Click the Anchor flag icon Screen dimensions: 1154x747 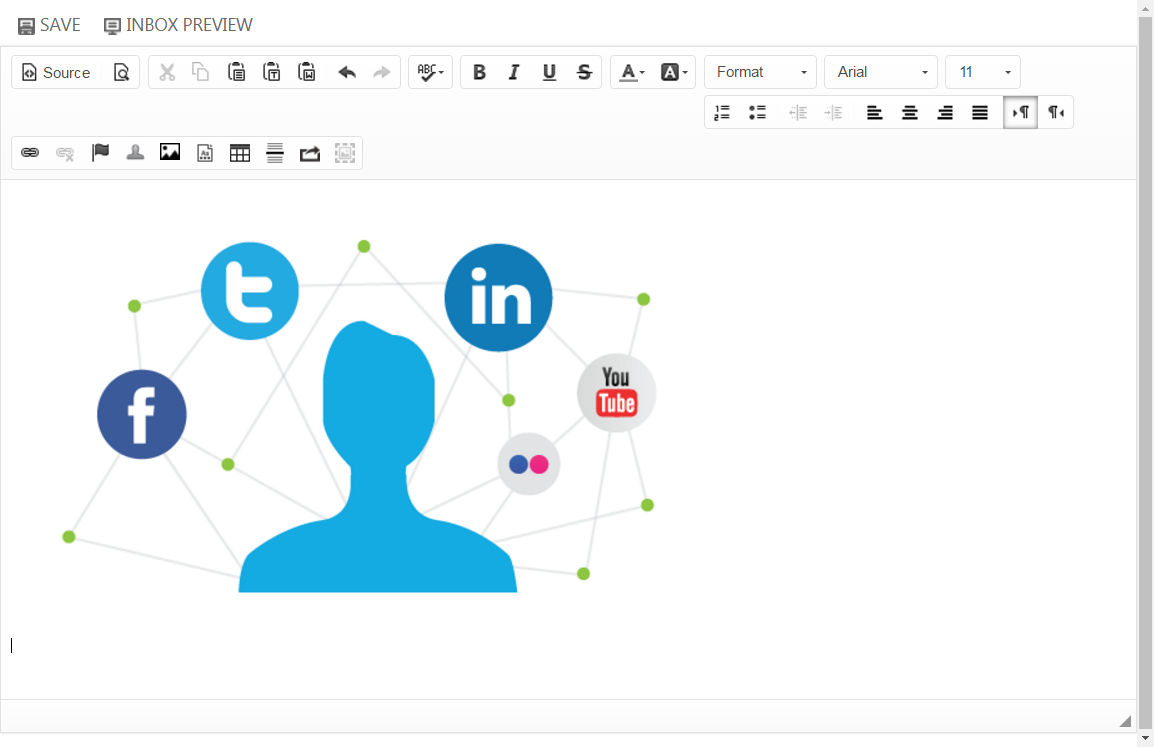(100, 153)
